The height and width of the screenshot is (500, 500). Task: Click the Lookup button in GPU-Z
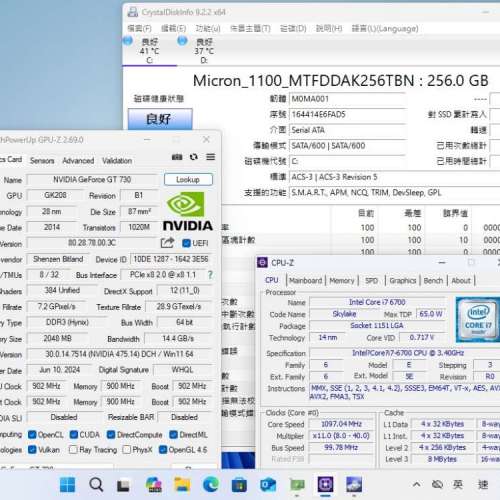[188, 180]
